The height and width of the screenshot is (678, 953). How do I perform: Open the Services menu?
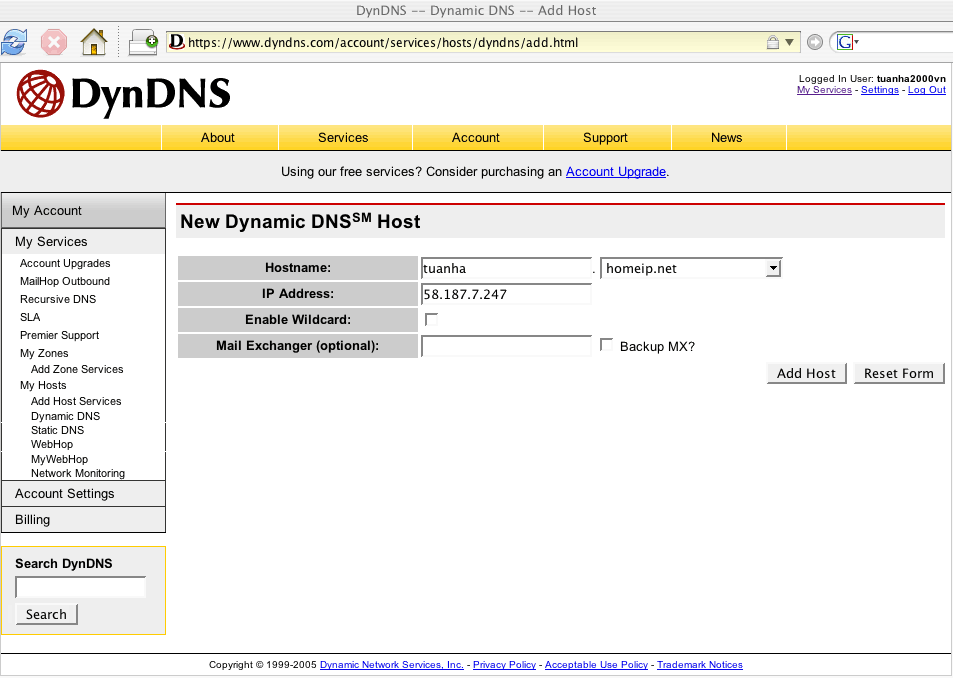(x=343, y=138)
